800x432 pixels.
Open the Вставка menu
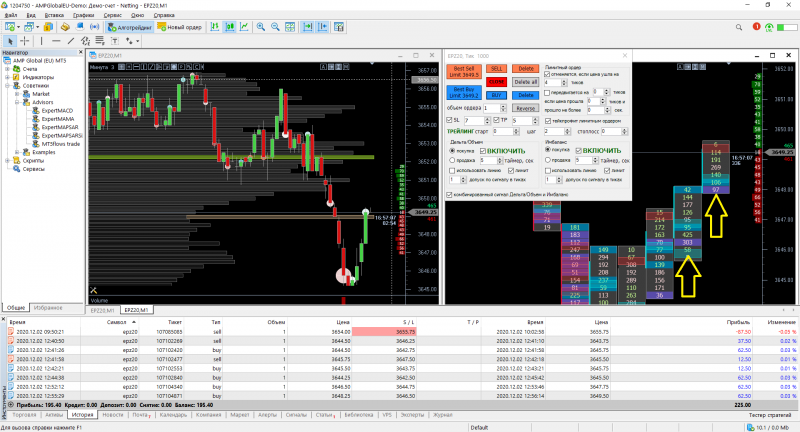(x=54, y=15)
